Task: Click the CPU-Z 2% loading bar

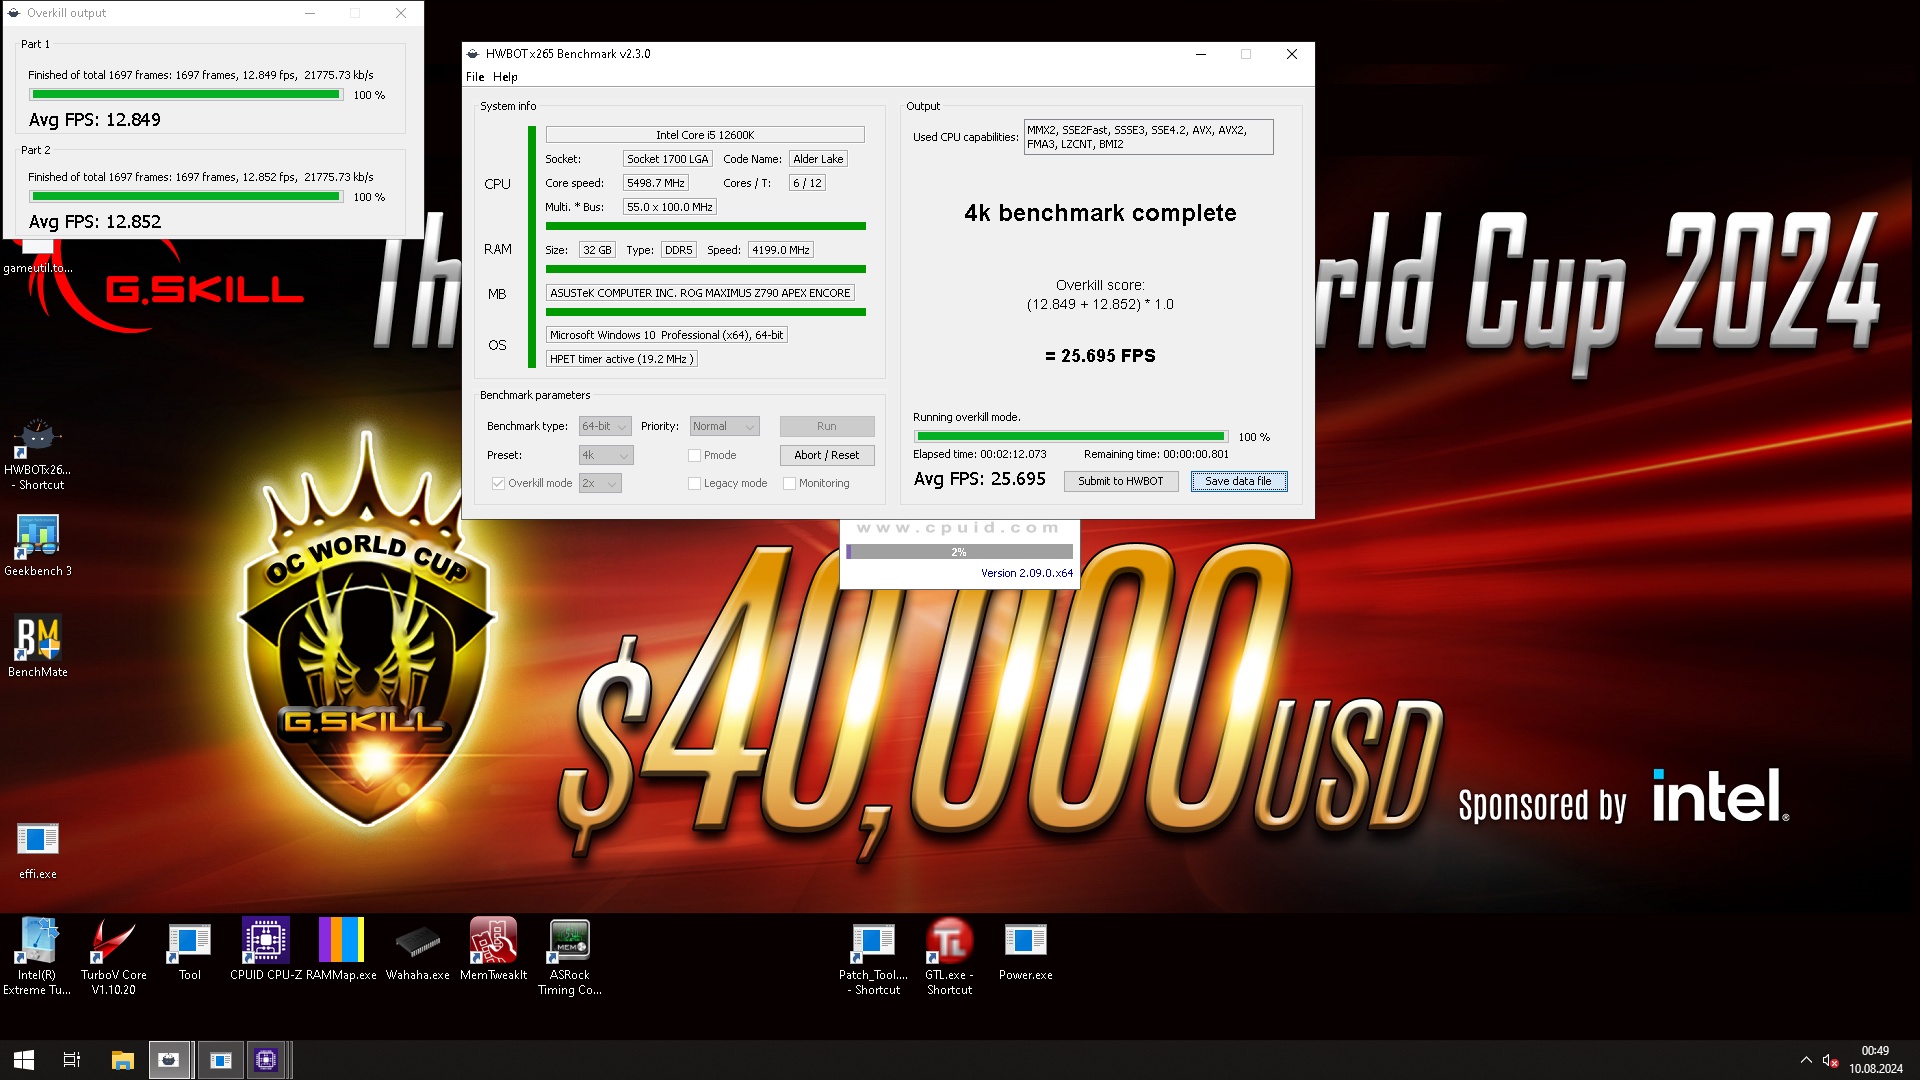Action: point(959,552)
